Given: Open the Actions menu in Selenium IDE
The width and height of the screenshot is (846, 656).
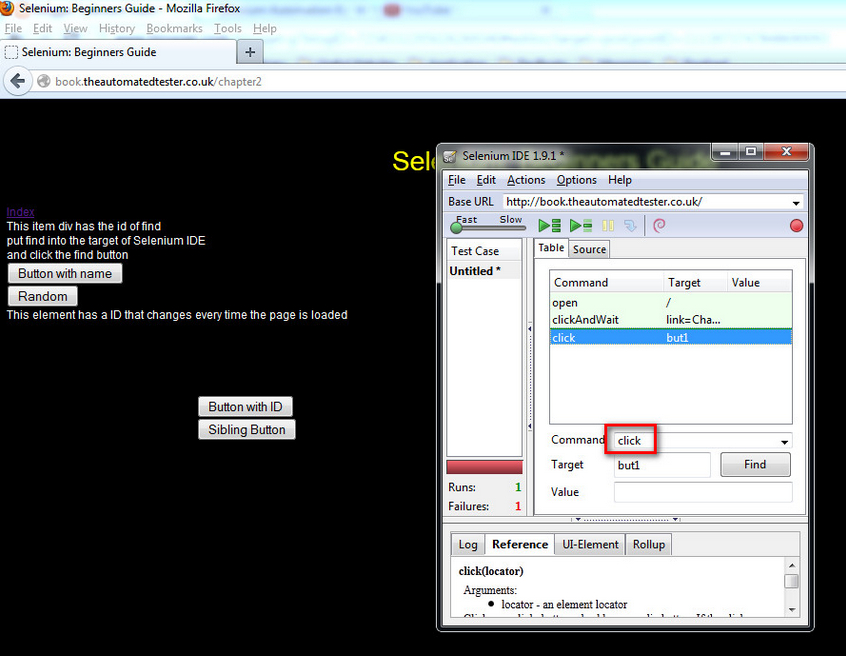Looking at the screenshot, I should coord(525,180).
